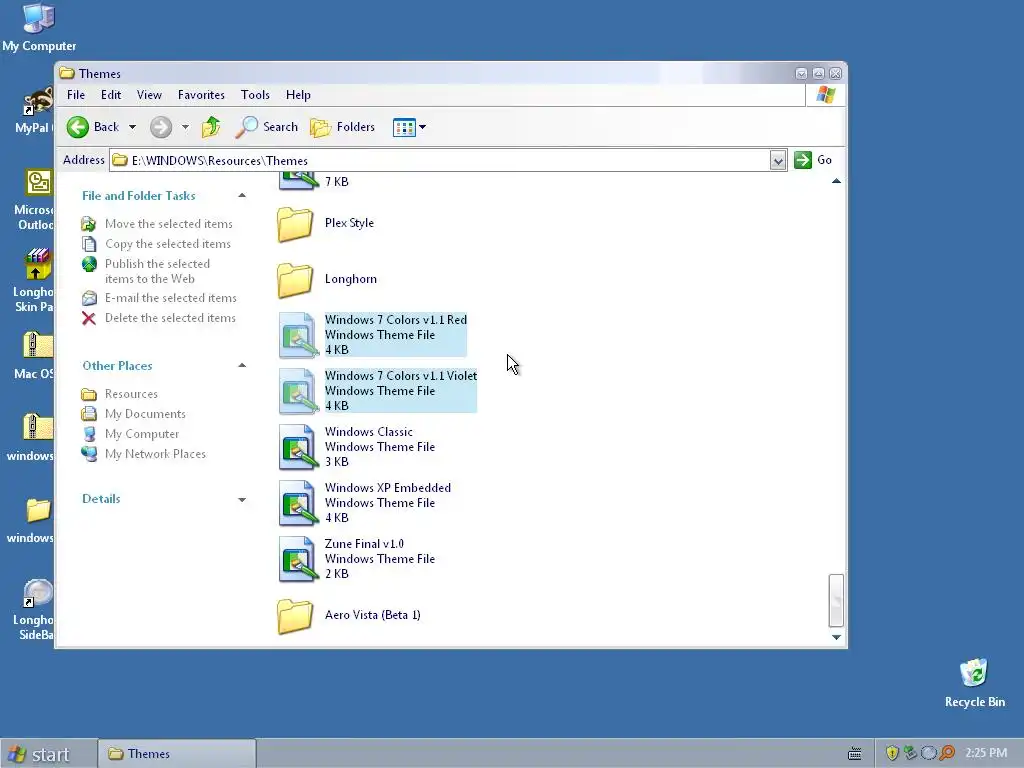Click the taskbar clock showing 2:25 PM

[x=985, y=753]
